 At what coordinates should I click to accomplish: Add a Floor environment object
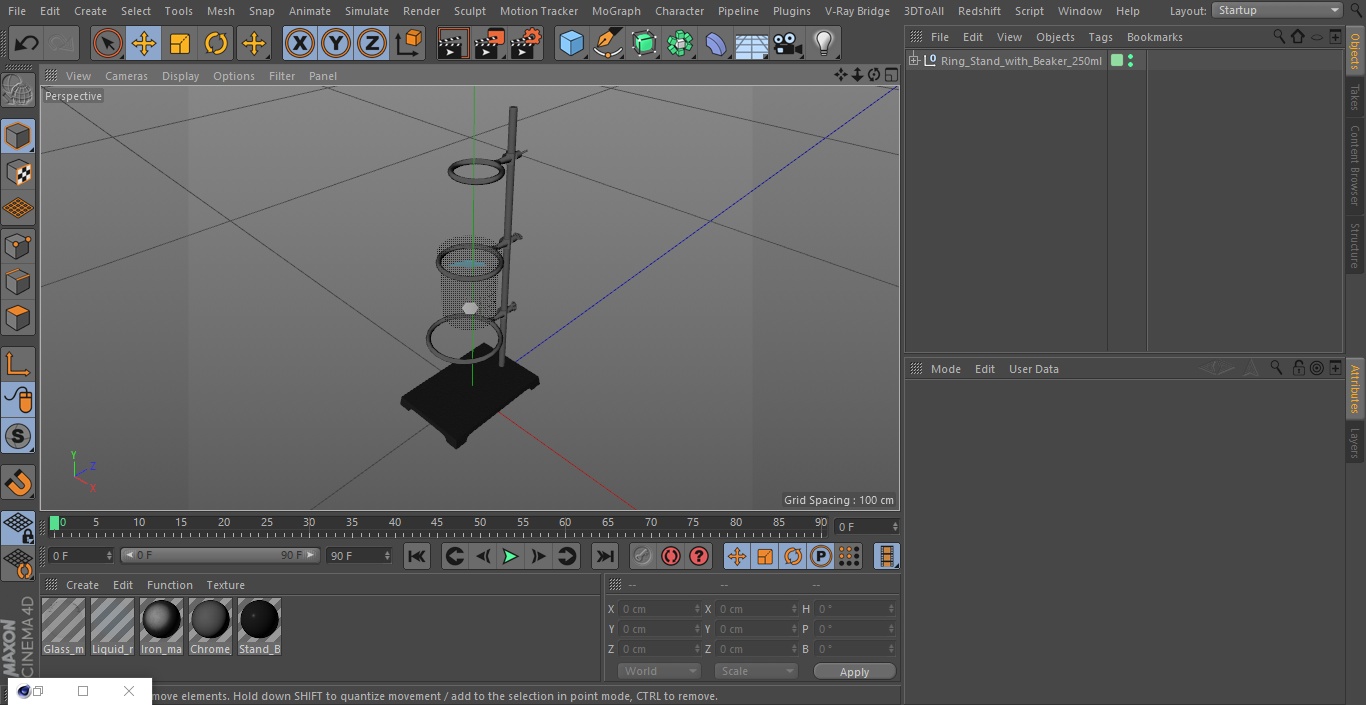pyautogui.click(x=752, y=44)
